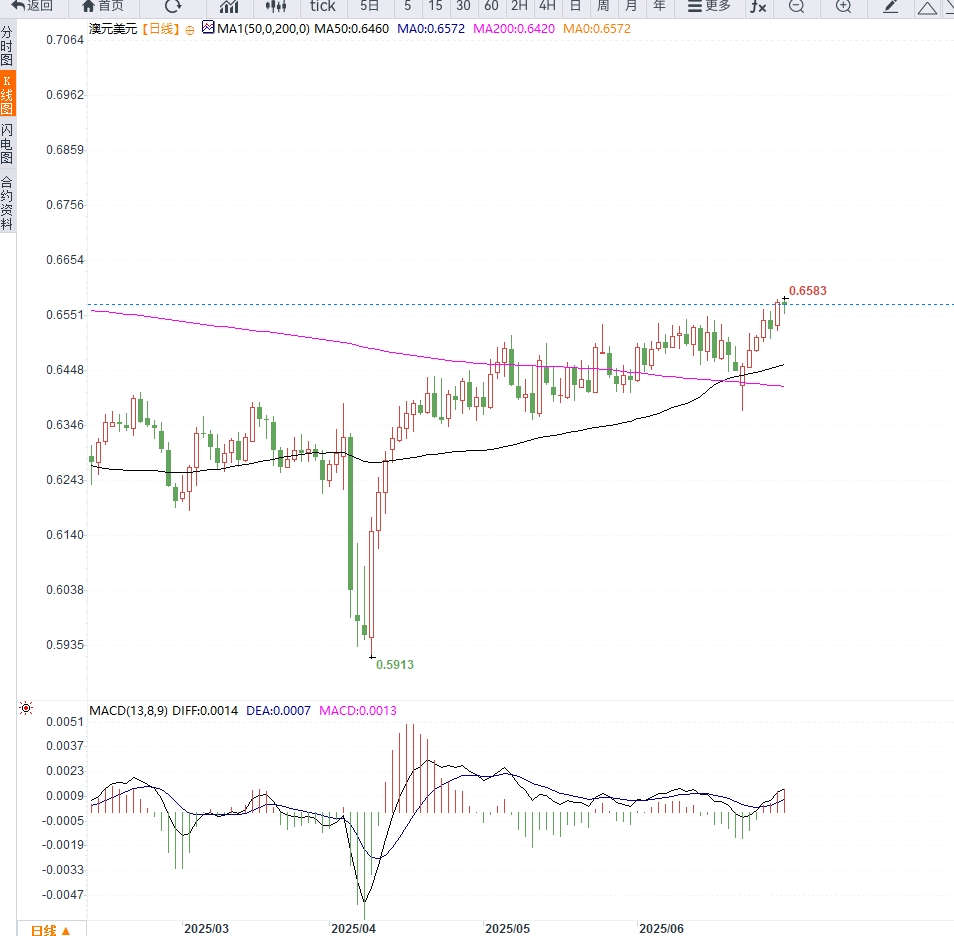Screen dimensions: 954x936
Task: Select the tick timeframe button
Action: 322,7
